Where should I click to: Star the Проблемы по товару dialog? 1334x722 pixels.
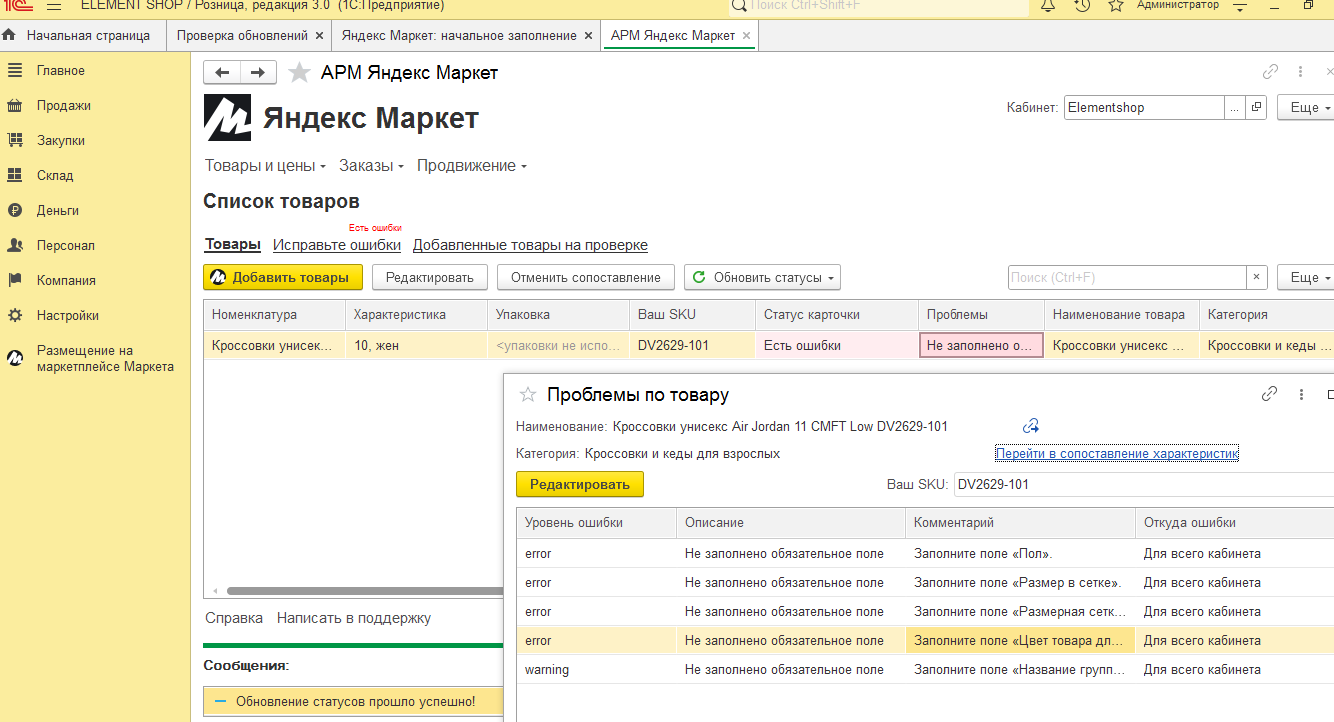pos(528,395)
